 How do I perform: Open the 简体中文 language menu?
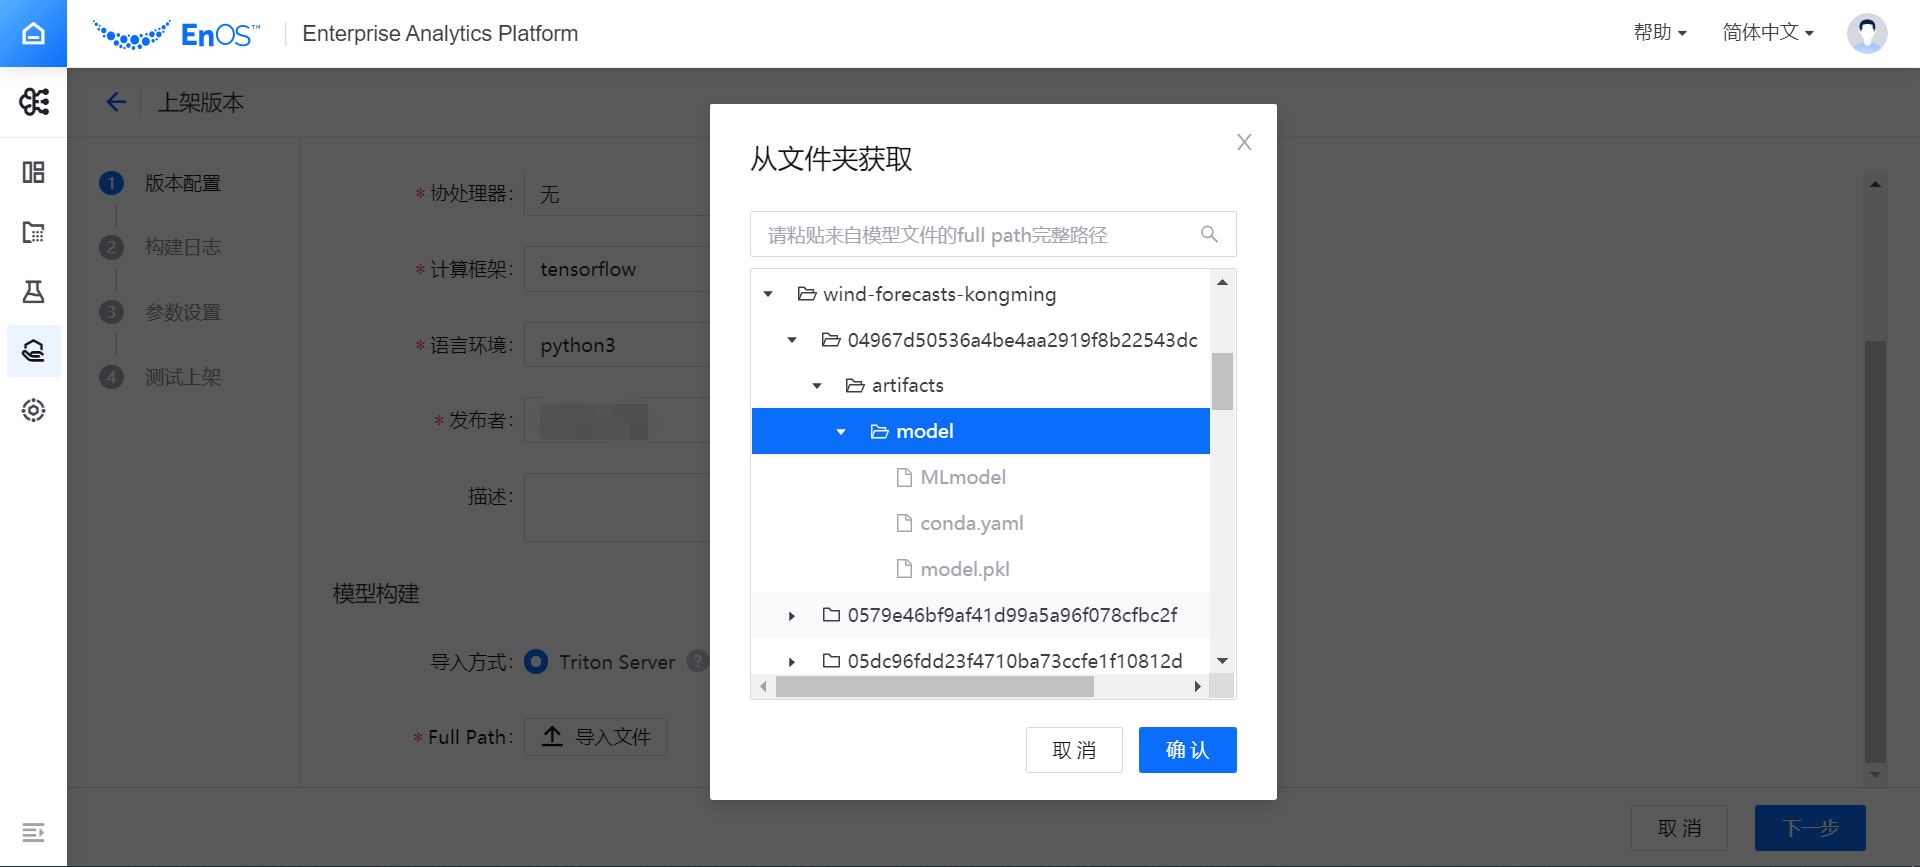[x=1767, y=33]
